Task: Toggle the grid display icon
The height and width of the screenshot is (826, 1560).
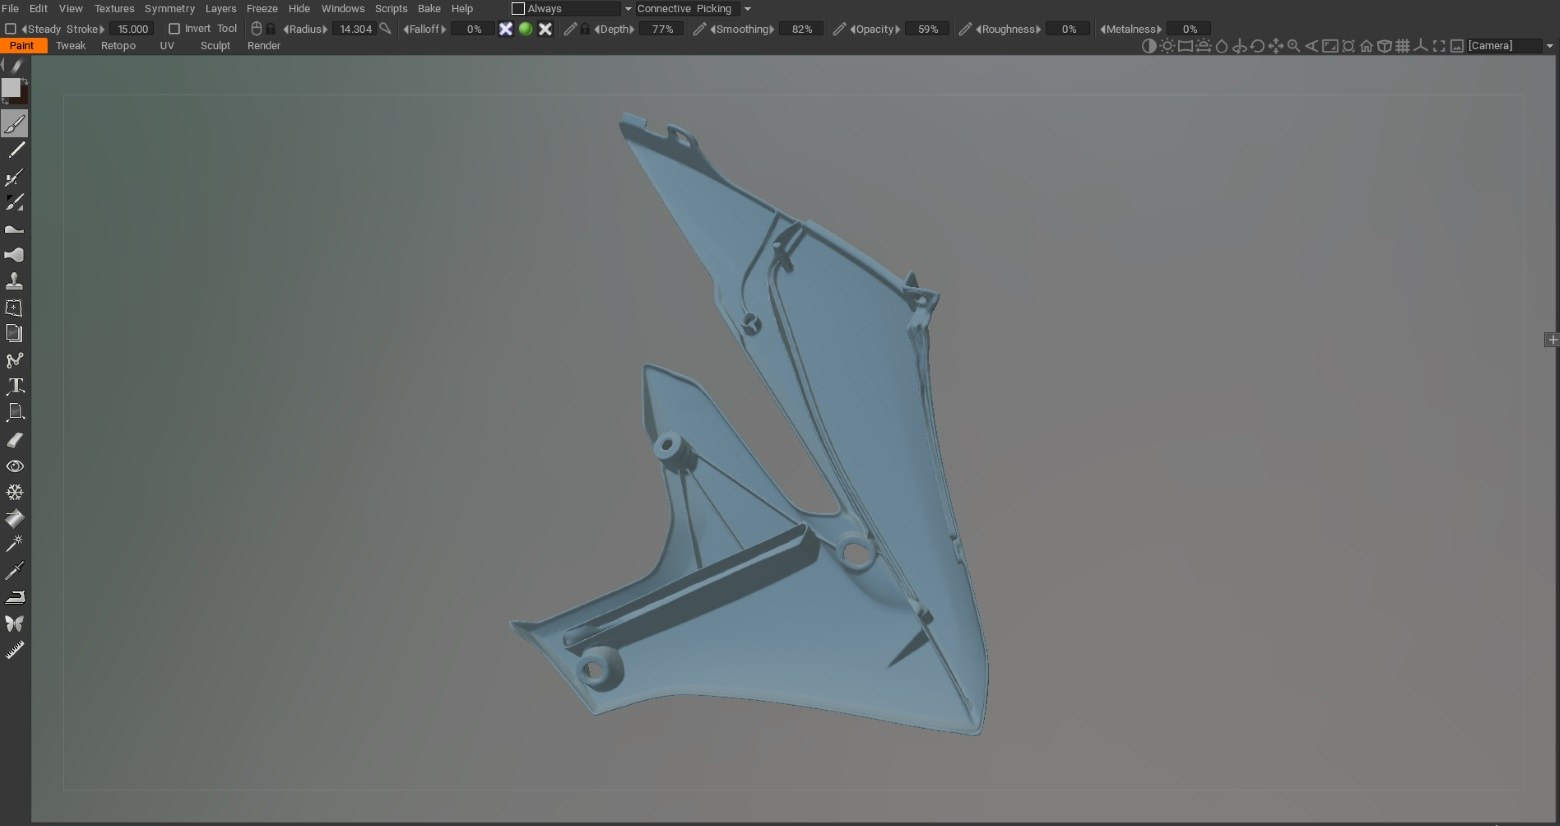Action: tap(1402, 46)
